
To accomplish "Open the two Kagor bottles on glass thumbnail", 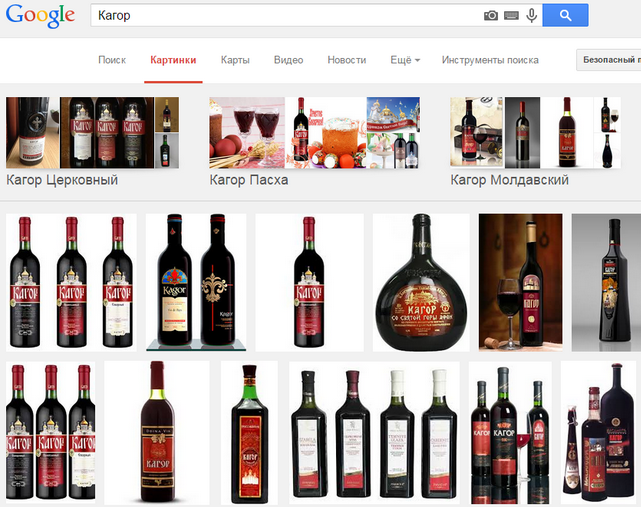I will click(196, 282).
